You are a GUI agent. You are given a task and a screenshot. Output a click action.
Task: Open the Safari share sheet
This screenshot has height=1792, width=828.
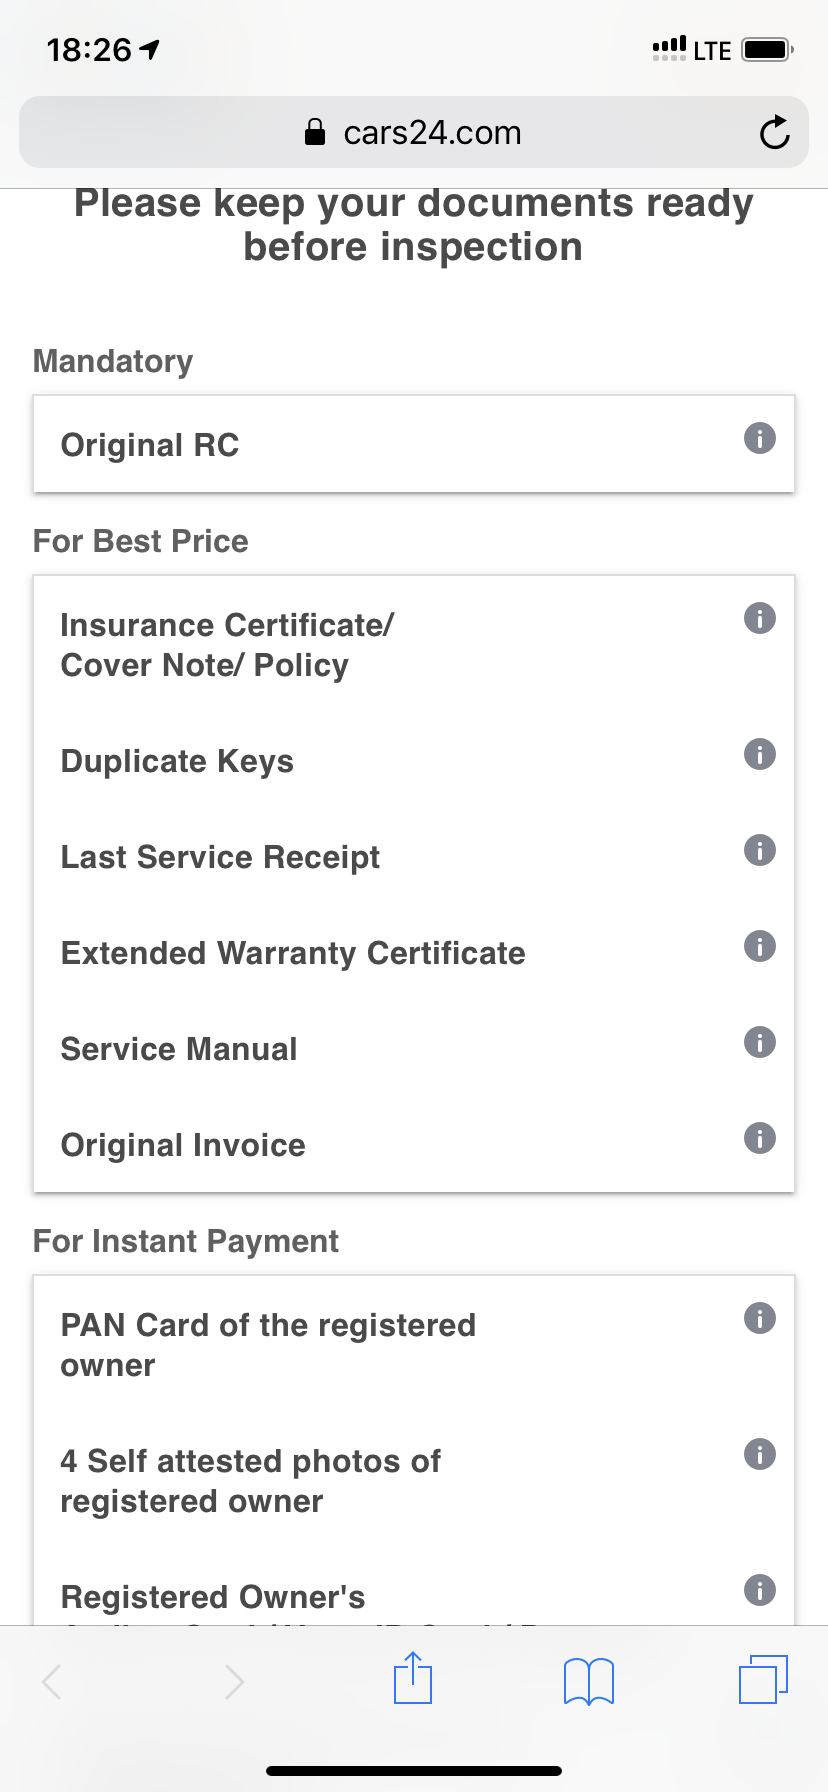(412, 1678)
